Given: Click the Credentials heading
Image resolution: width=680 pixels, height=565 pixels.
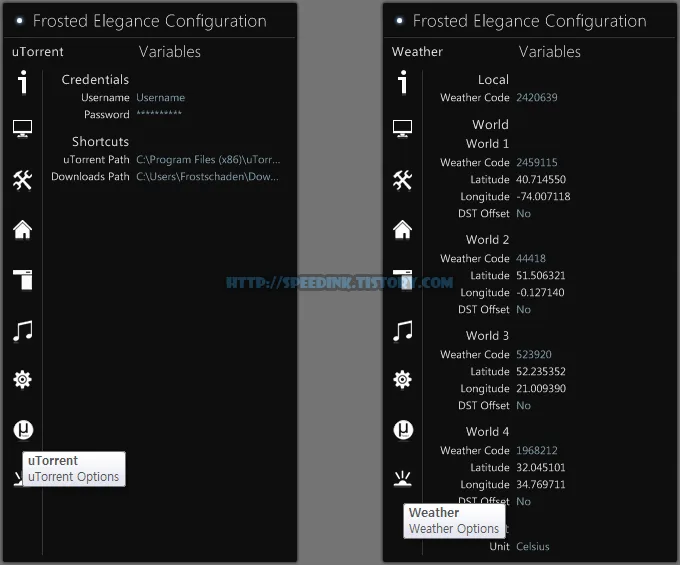Looking at the screenshot, I should [x=95, y=80].
